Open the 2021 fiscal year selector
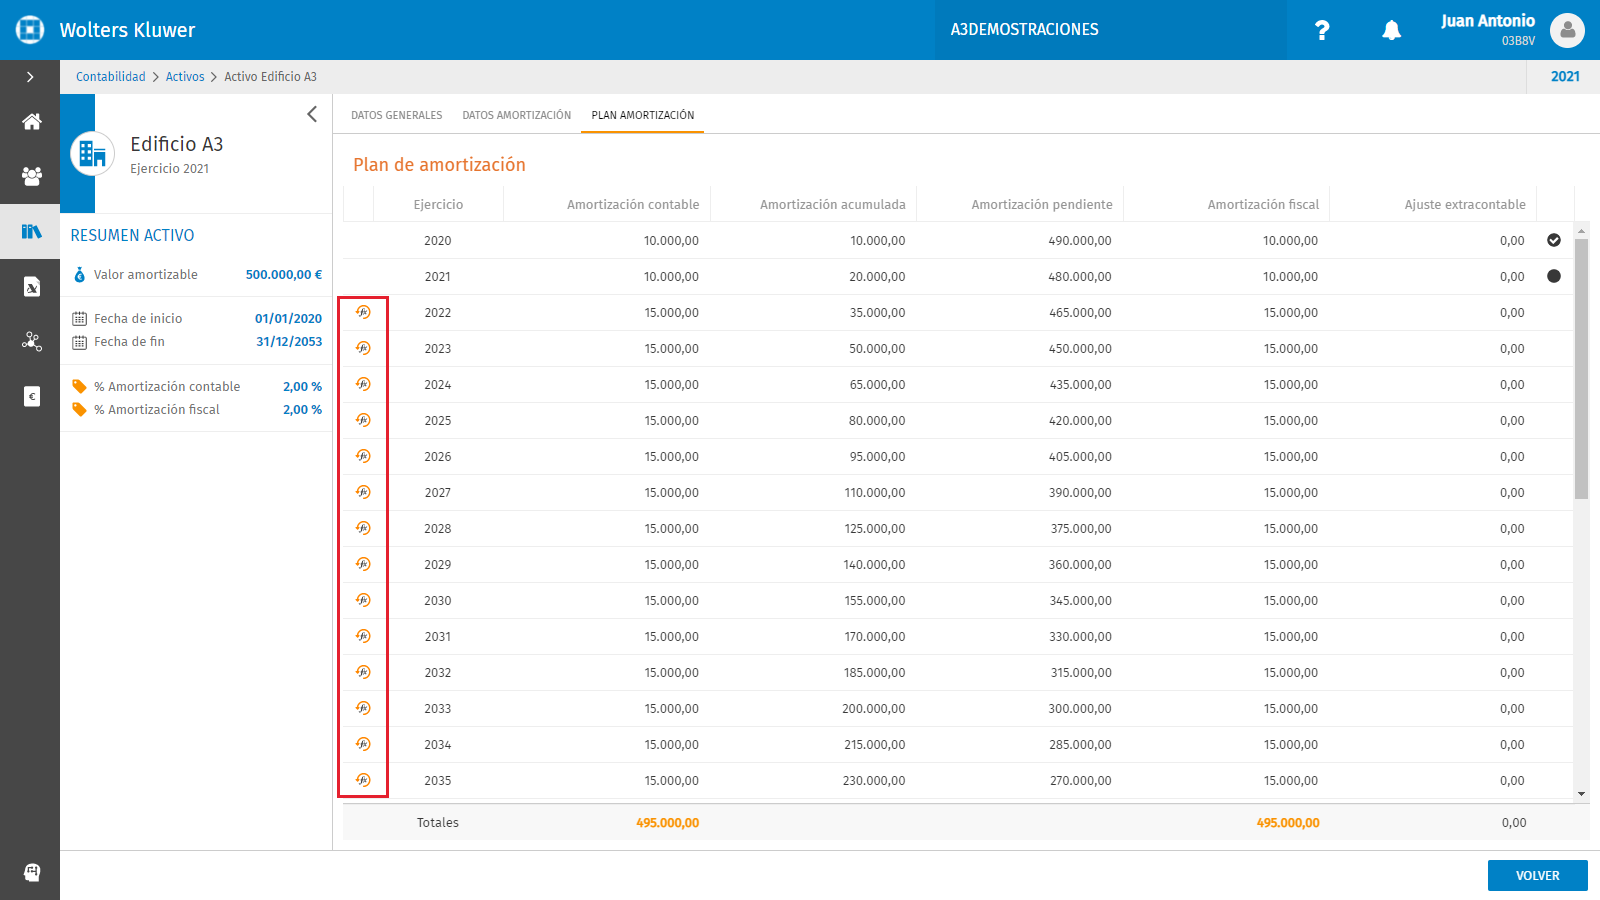 (1565, 77)
